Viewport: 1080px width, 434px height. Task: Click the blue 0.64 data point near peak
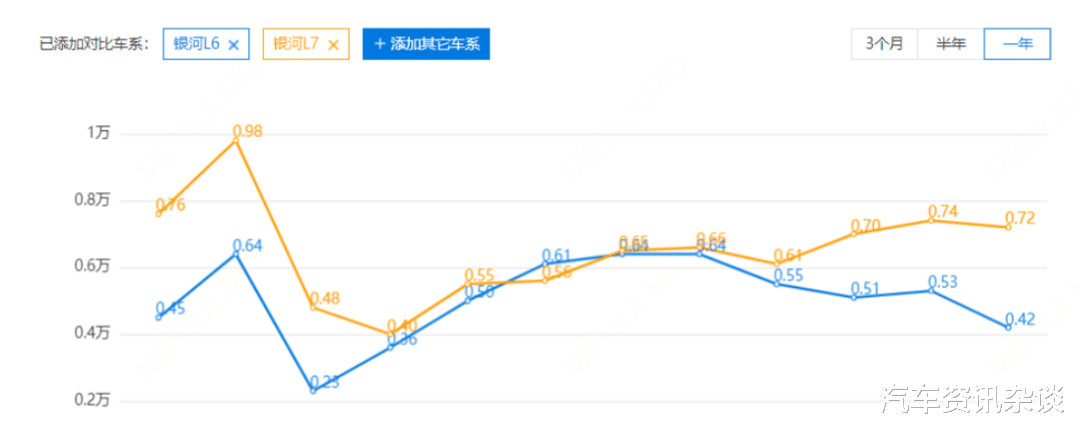(236, 254)
